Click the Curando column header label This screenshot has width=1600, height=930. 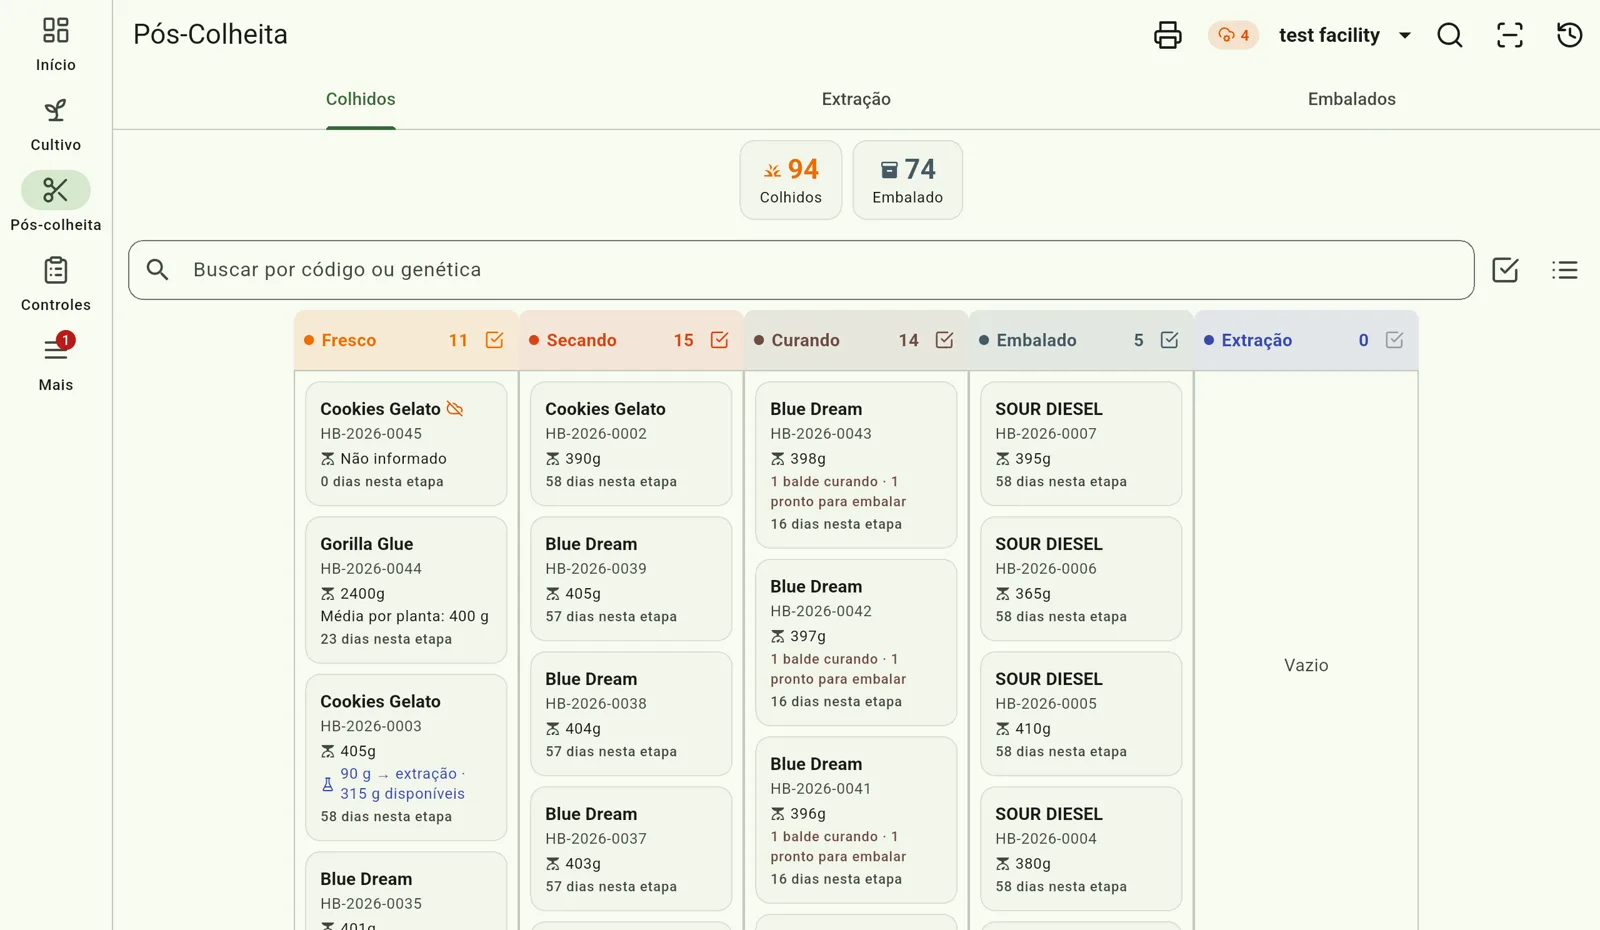tap(805, 340)
